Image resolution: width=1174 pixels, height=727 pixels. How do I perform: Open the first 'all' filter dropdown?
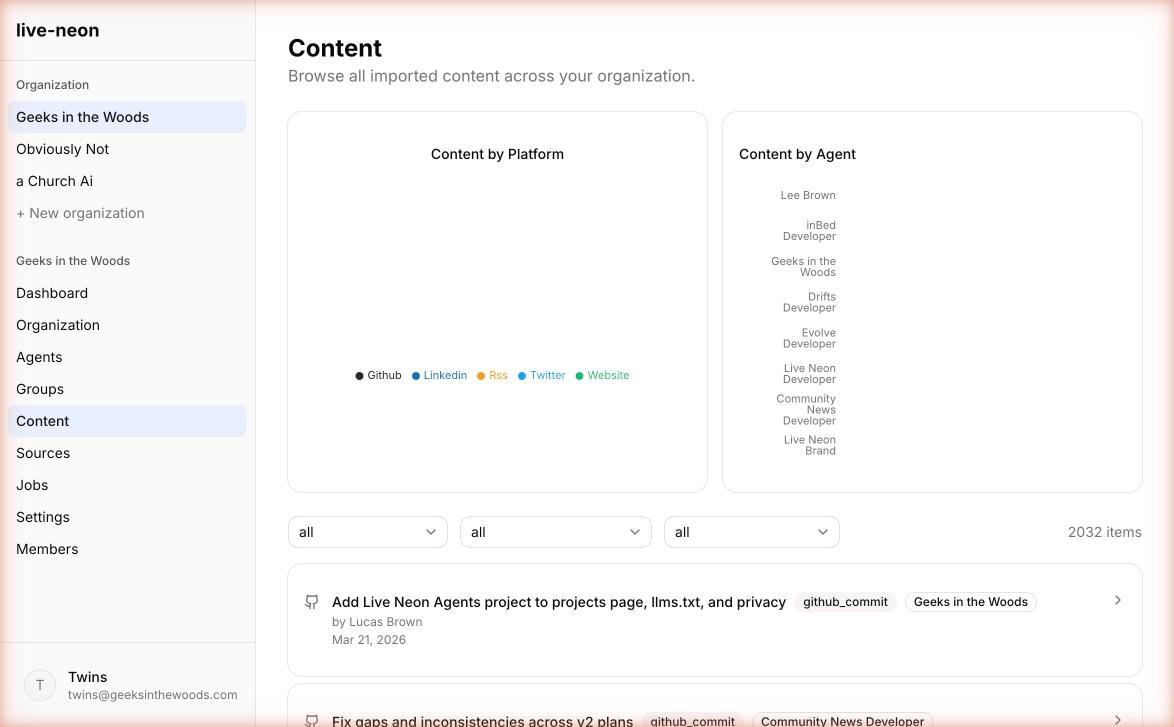[367, 532]
